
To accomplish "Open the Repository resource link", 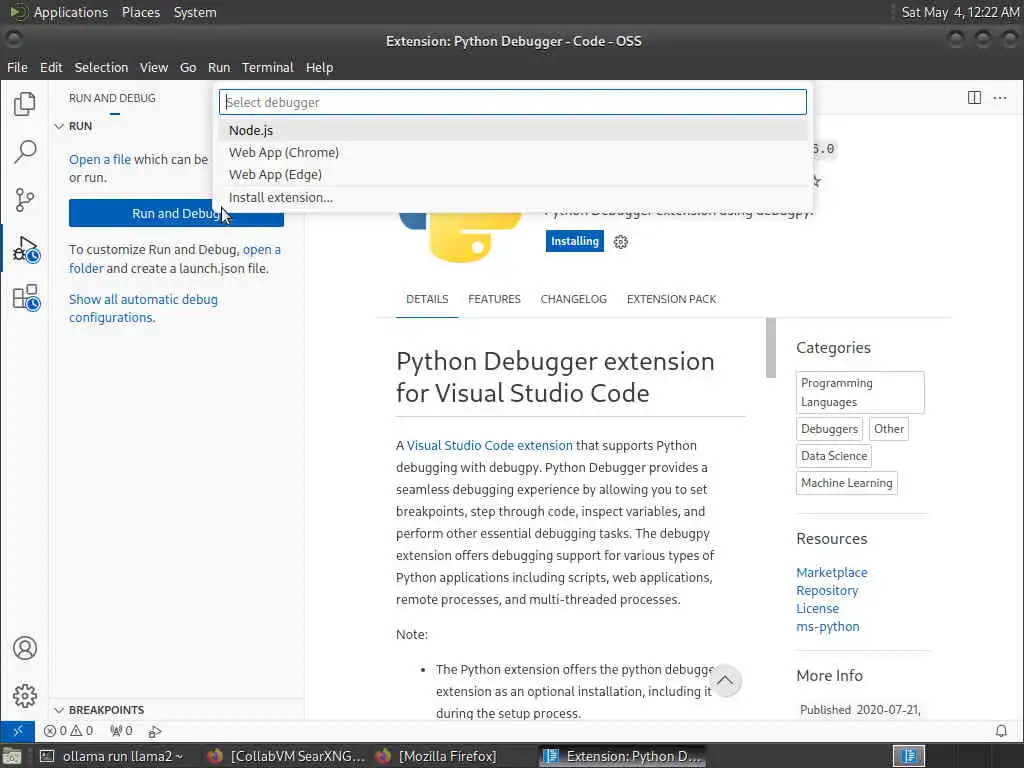I will (x=827, y=590).
